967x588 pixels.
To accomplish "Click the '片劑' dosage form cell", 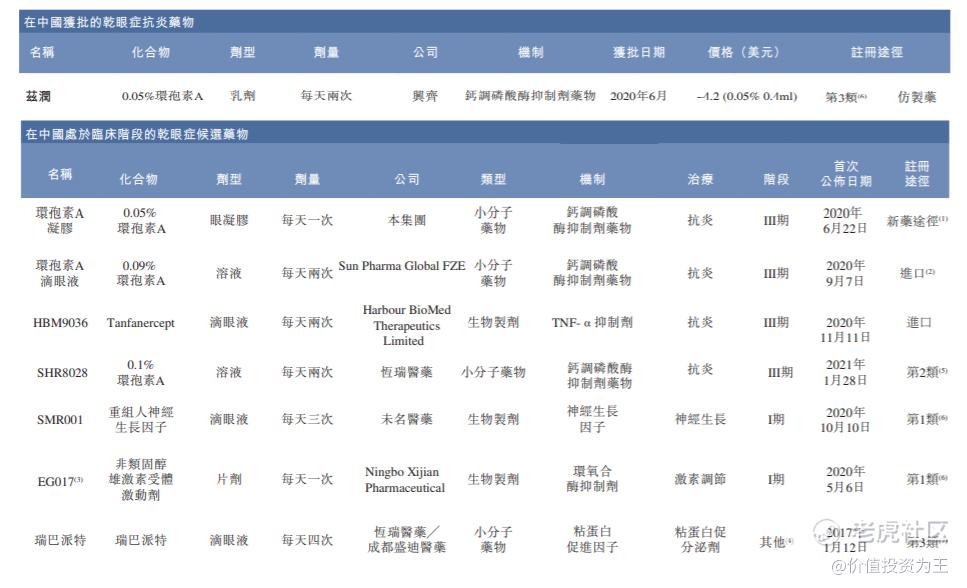I will (x=229, y=479).
